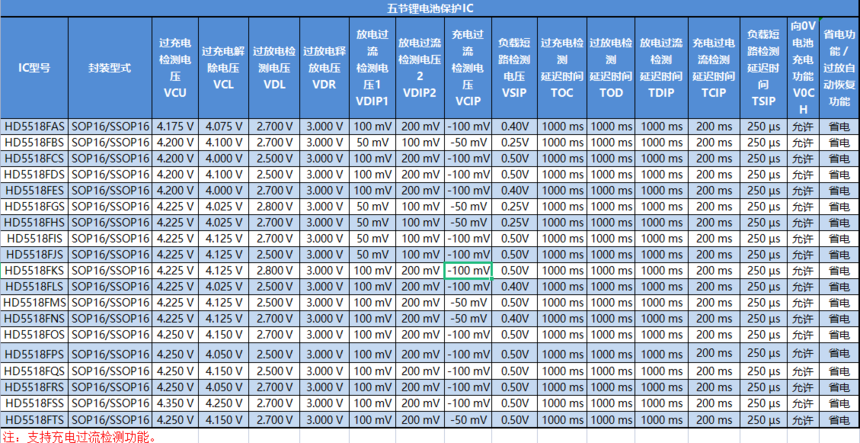This screenshot has height=443, width=860.
Task: Click the 4.175 V cell
Action: [176, 127]
